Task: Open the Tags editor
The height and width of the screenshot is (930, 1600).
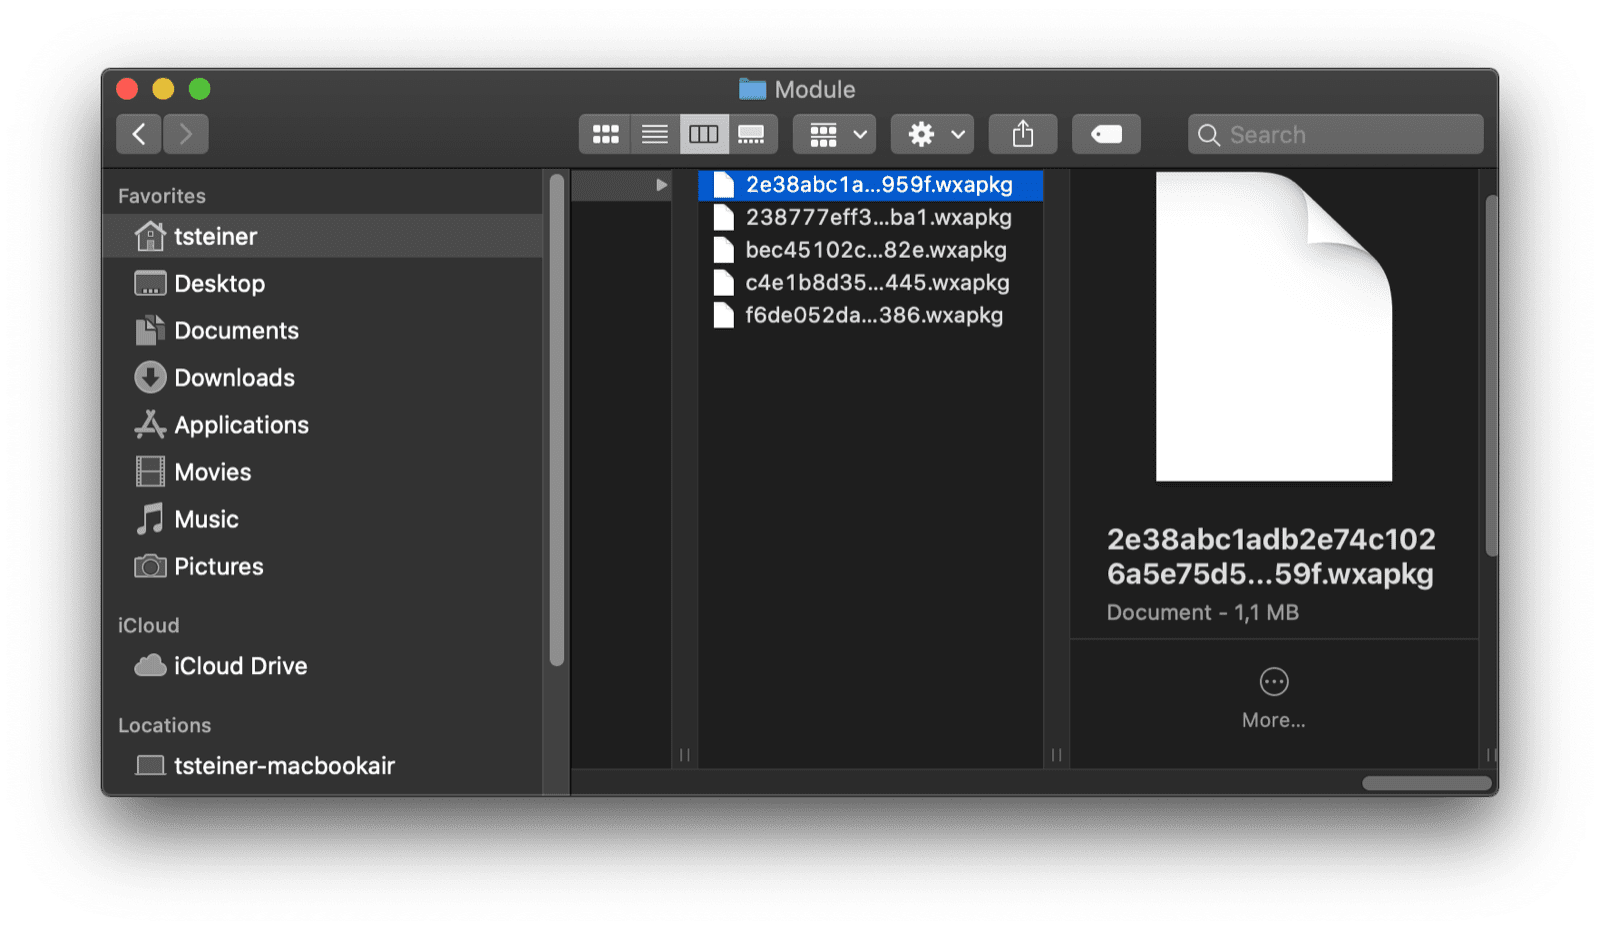Action: (1106, 133)
